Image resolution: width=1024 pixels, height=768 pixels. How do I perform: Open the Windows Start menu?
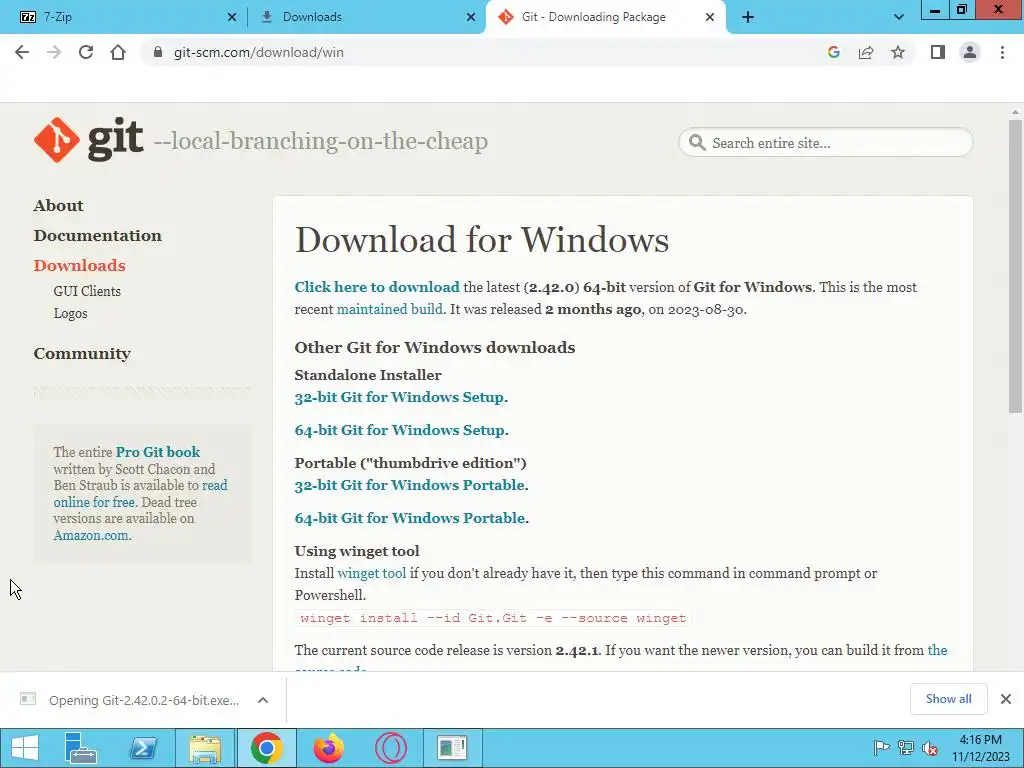point(25,748)
